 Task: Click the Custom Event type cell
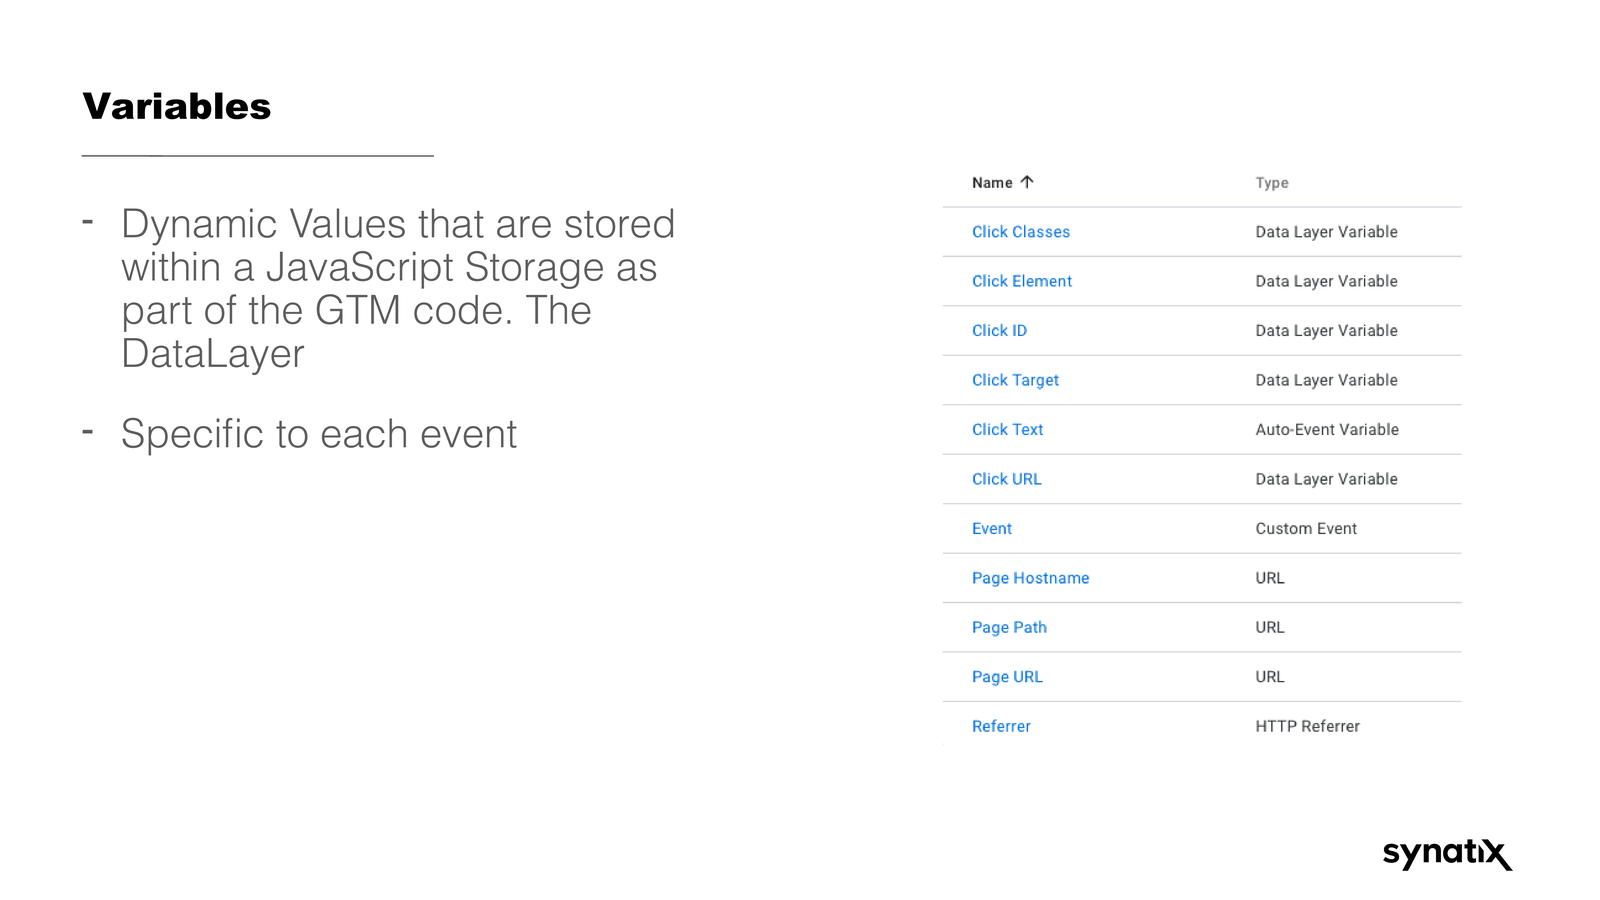coord(1305,529)
